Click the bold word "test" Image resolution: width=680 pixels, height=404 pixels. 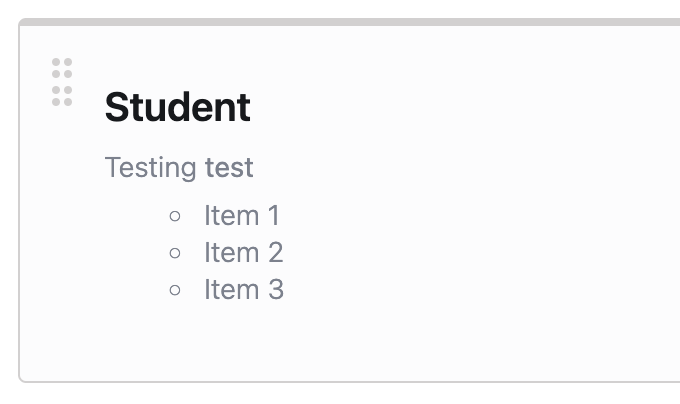click(x=229, y=168)
